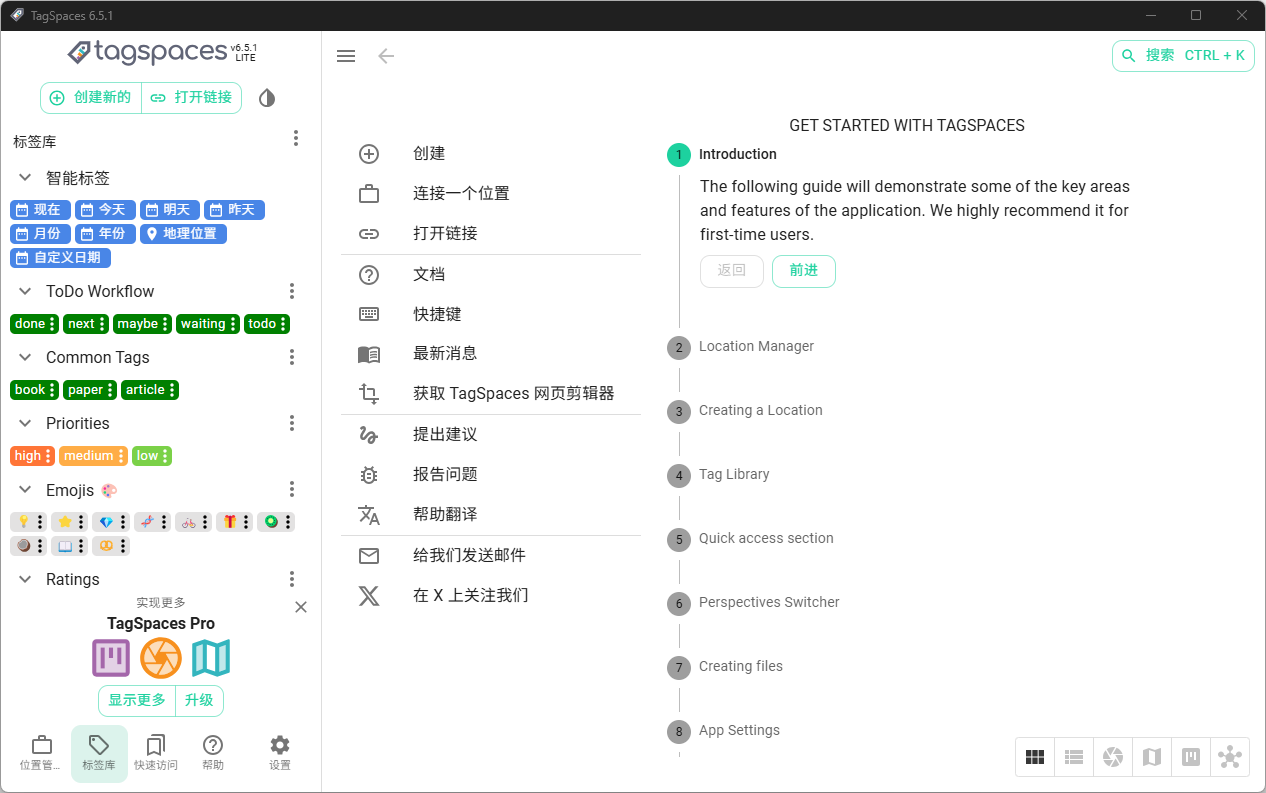
Task: Select 连接一个位置 menu entry
Action: click(491, 194)
